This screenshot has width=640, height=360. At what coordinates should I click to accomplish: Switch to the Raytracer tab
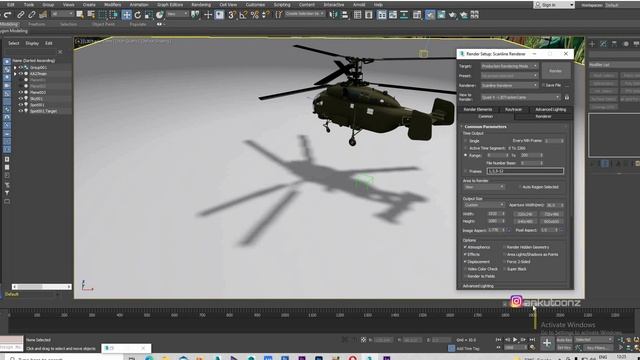click(x=513, y=109)
